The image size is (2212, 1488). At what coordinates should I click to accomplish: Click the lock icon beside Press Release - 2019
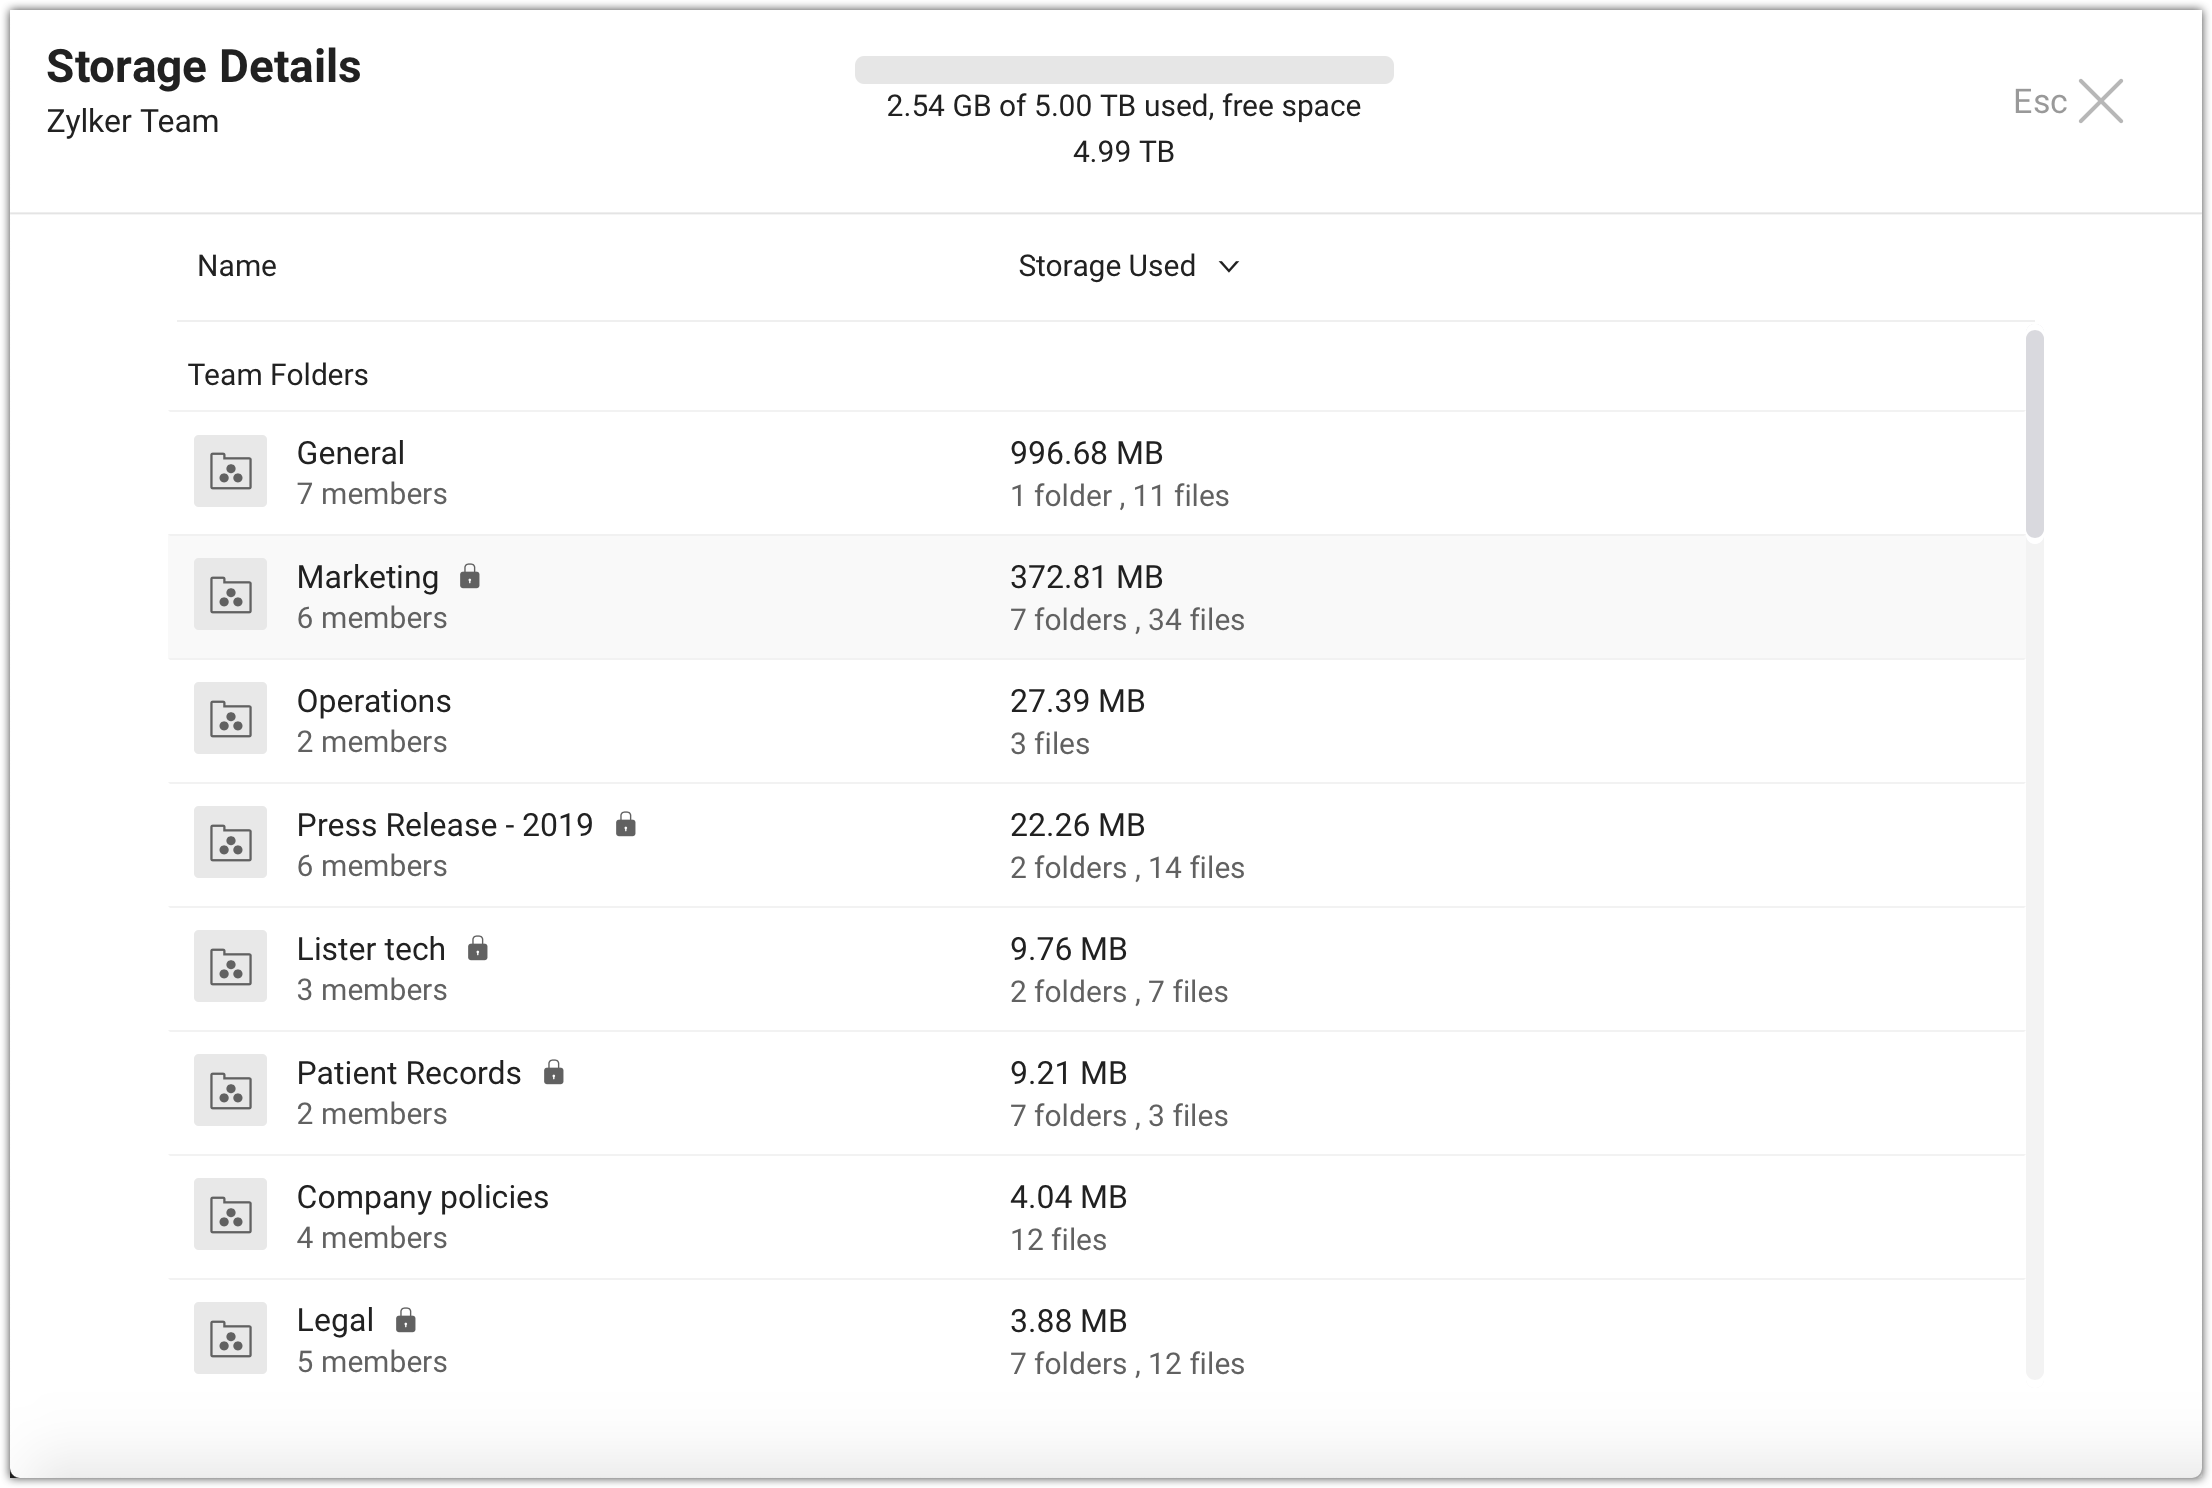click(626, 824)
